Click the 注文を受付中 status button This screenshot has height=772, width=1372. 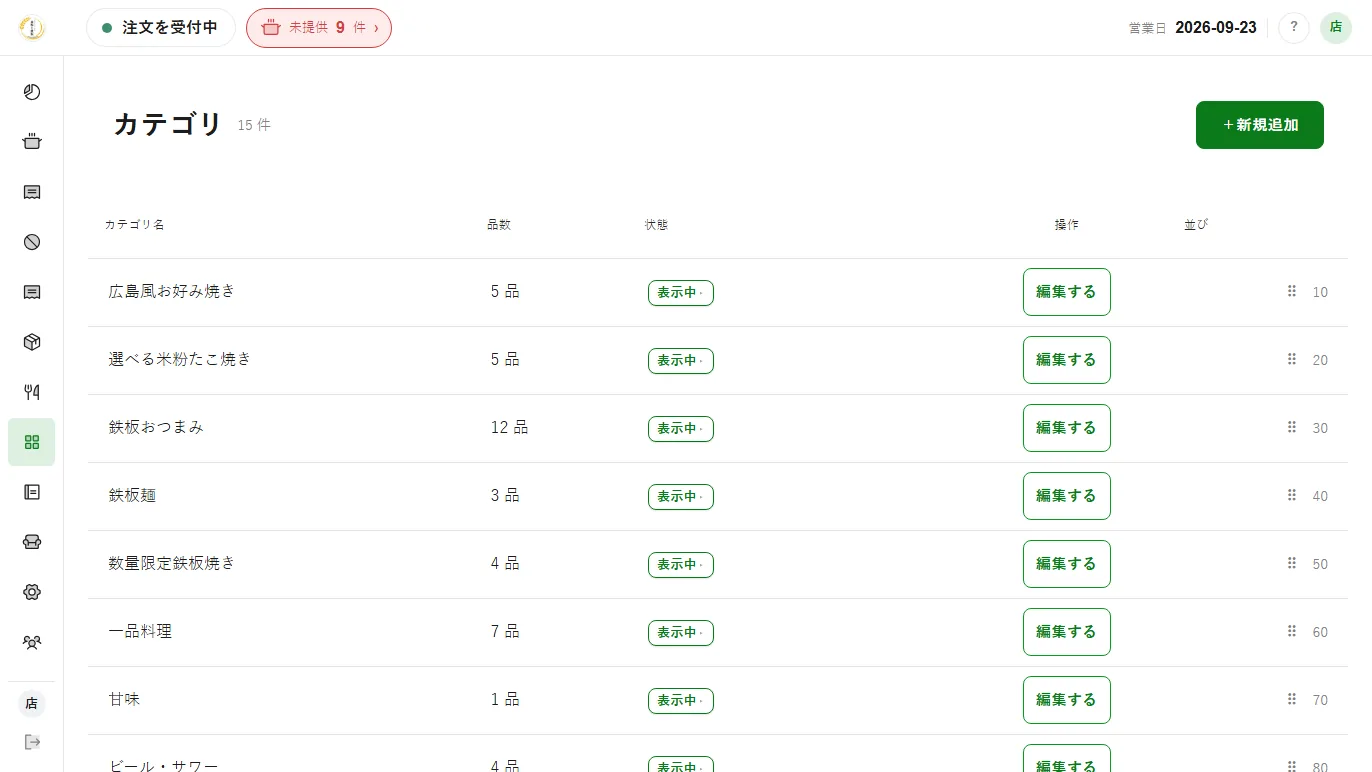click(161, 28)
